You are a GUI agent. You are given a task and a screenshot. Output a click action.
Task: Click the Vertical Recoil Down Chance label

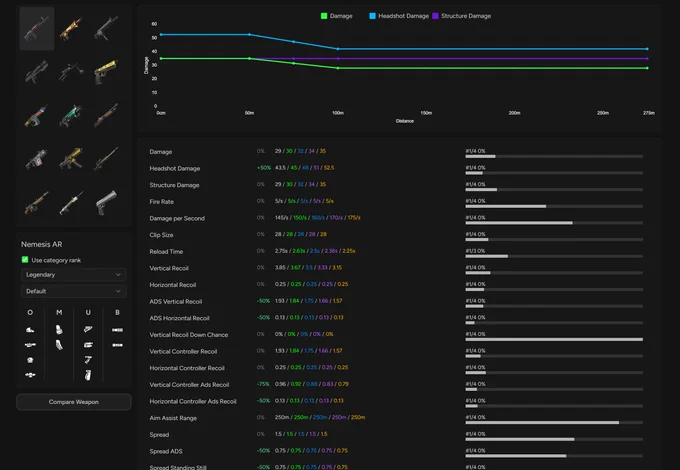tap(188, 335)
